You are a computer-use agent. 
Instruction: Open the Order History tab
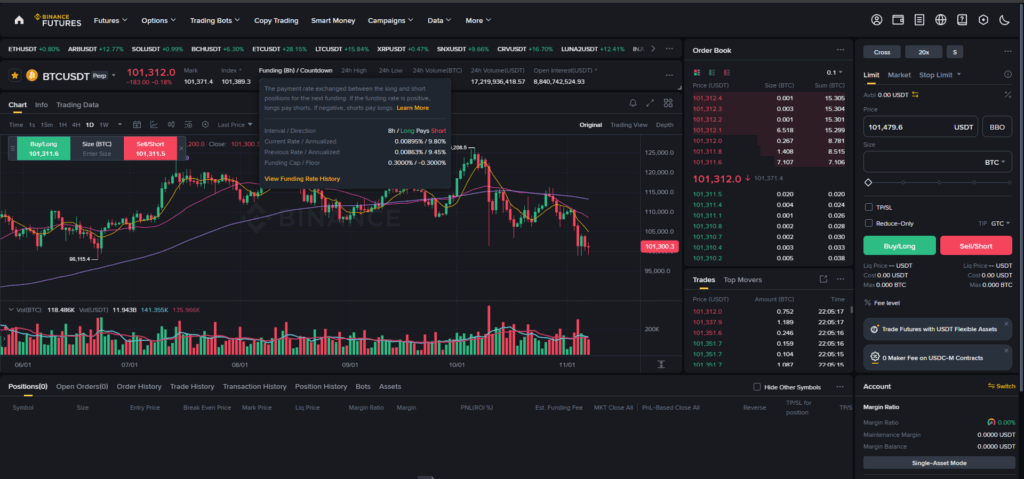coord(138,386)
